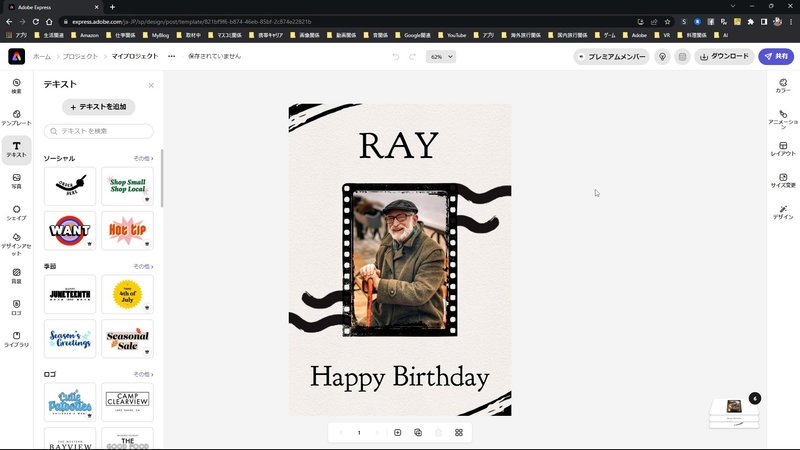Open the 背景 background panel
800x450 pixels.
[16, 276]
